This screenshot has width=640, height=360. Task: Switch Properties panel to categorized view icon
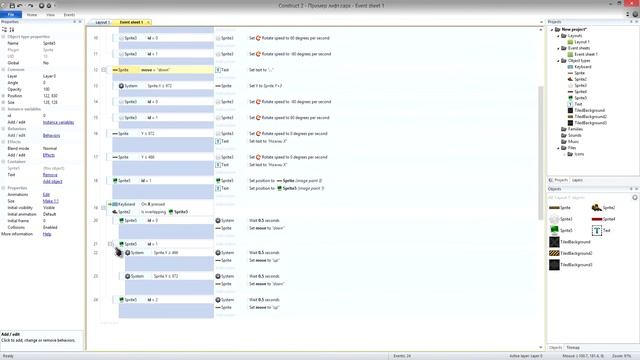point(4,29)
